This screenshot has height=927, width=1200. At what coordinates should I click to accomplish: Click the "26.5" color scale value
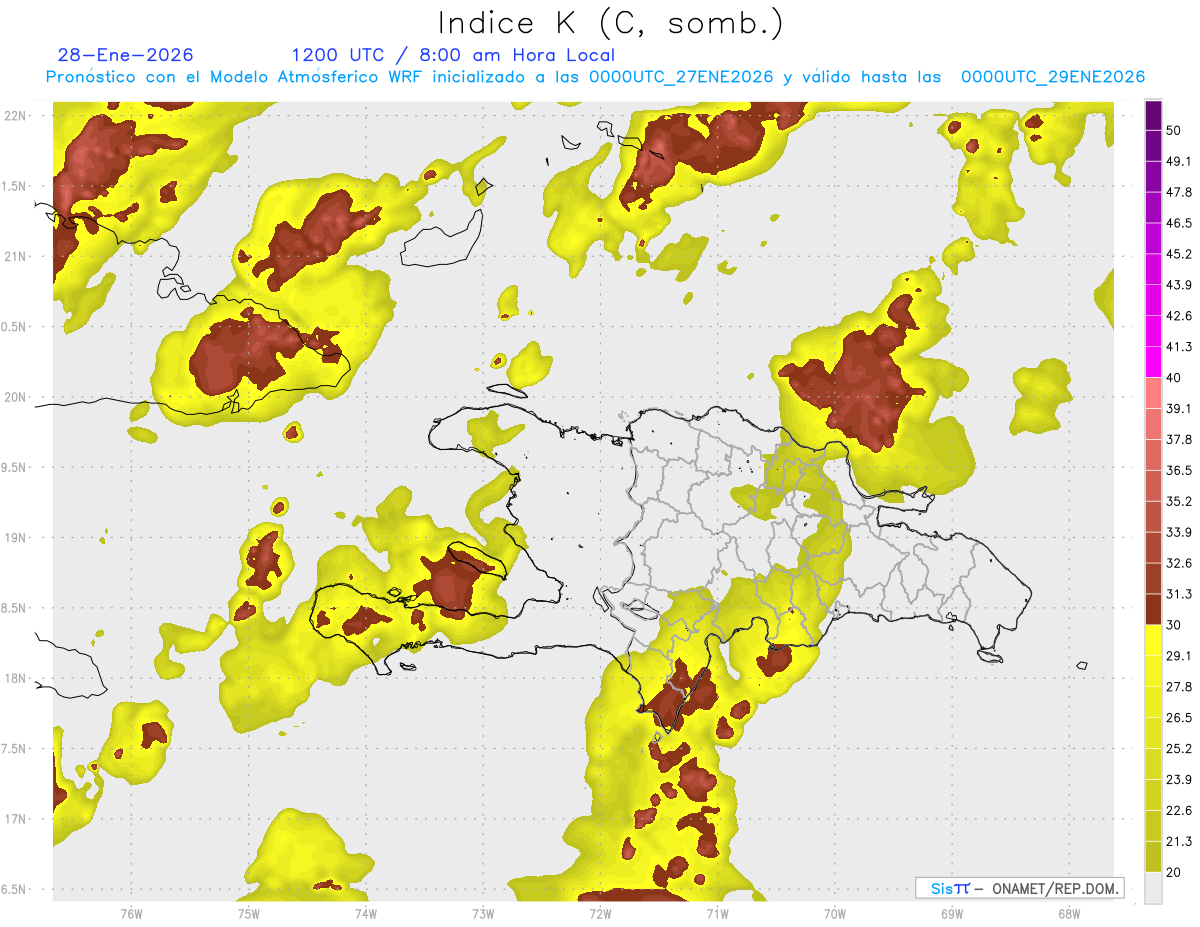[x=1179, y=718]
